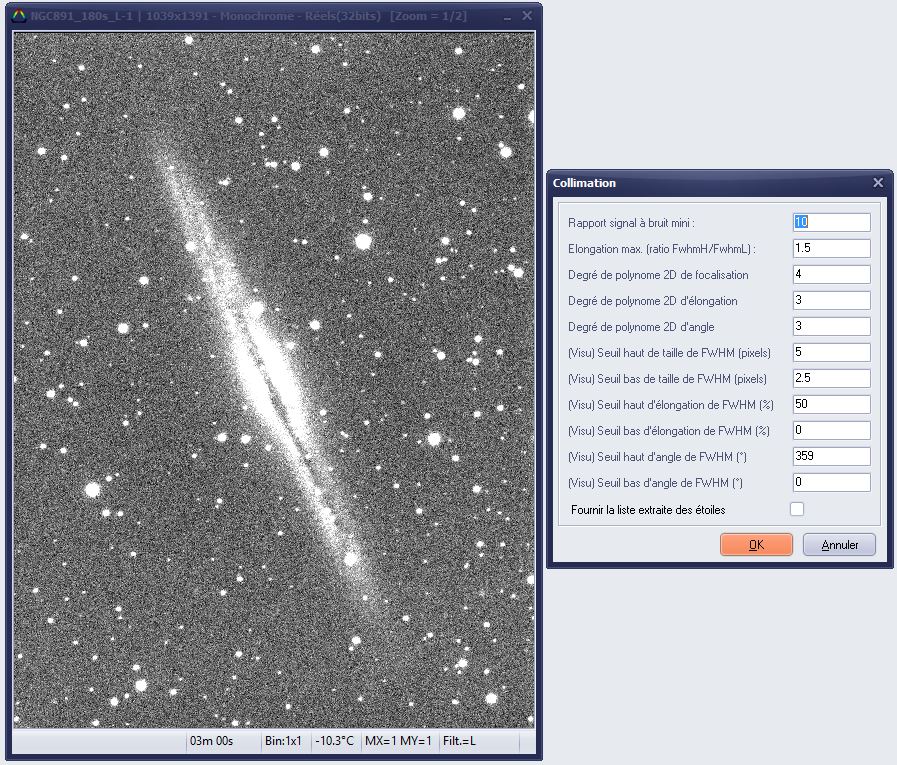Click the 'Degré de polynome 2D d'angle' field
This screenshot has width=897, height=765.
pyautogui.click(x=830, y=327)
